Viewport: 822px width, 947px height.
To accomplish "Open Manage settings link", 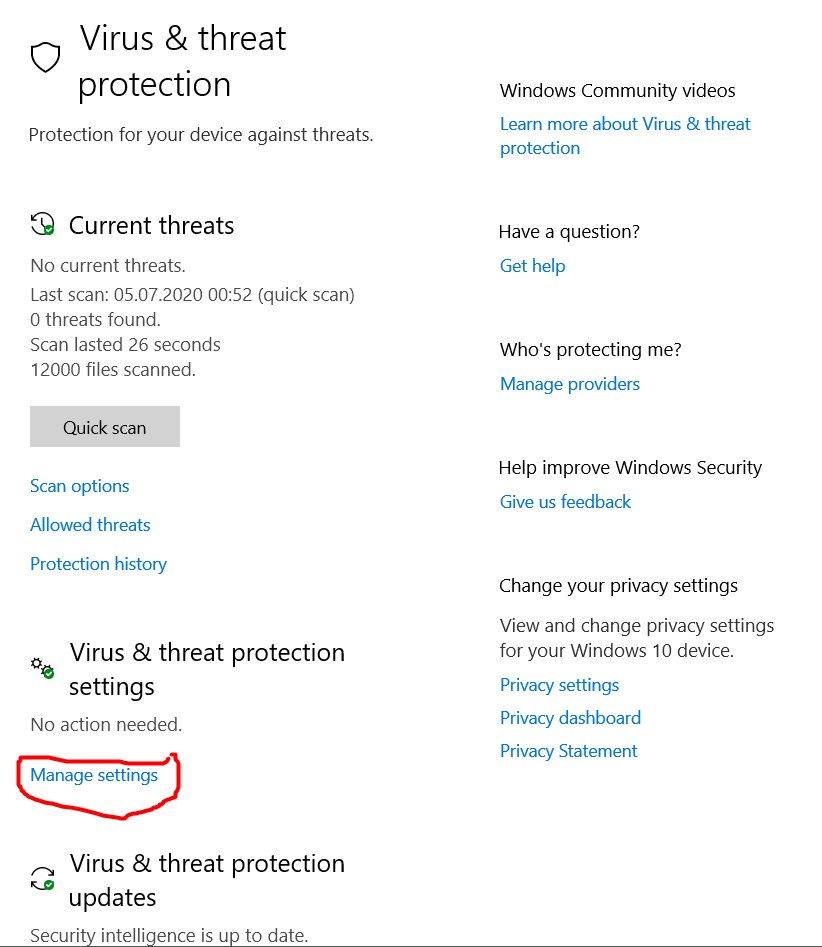I will click(94, 775).
